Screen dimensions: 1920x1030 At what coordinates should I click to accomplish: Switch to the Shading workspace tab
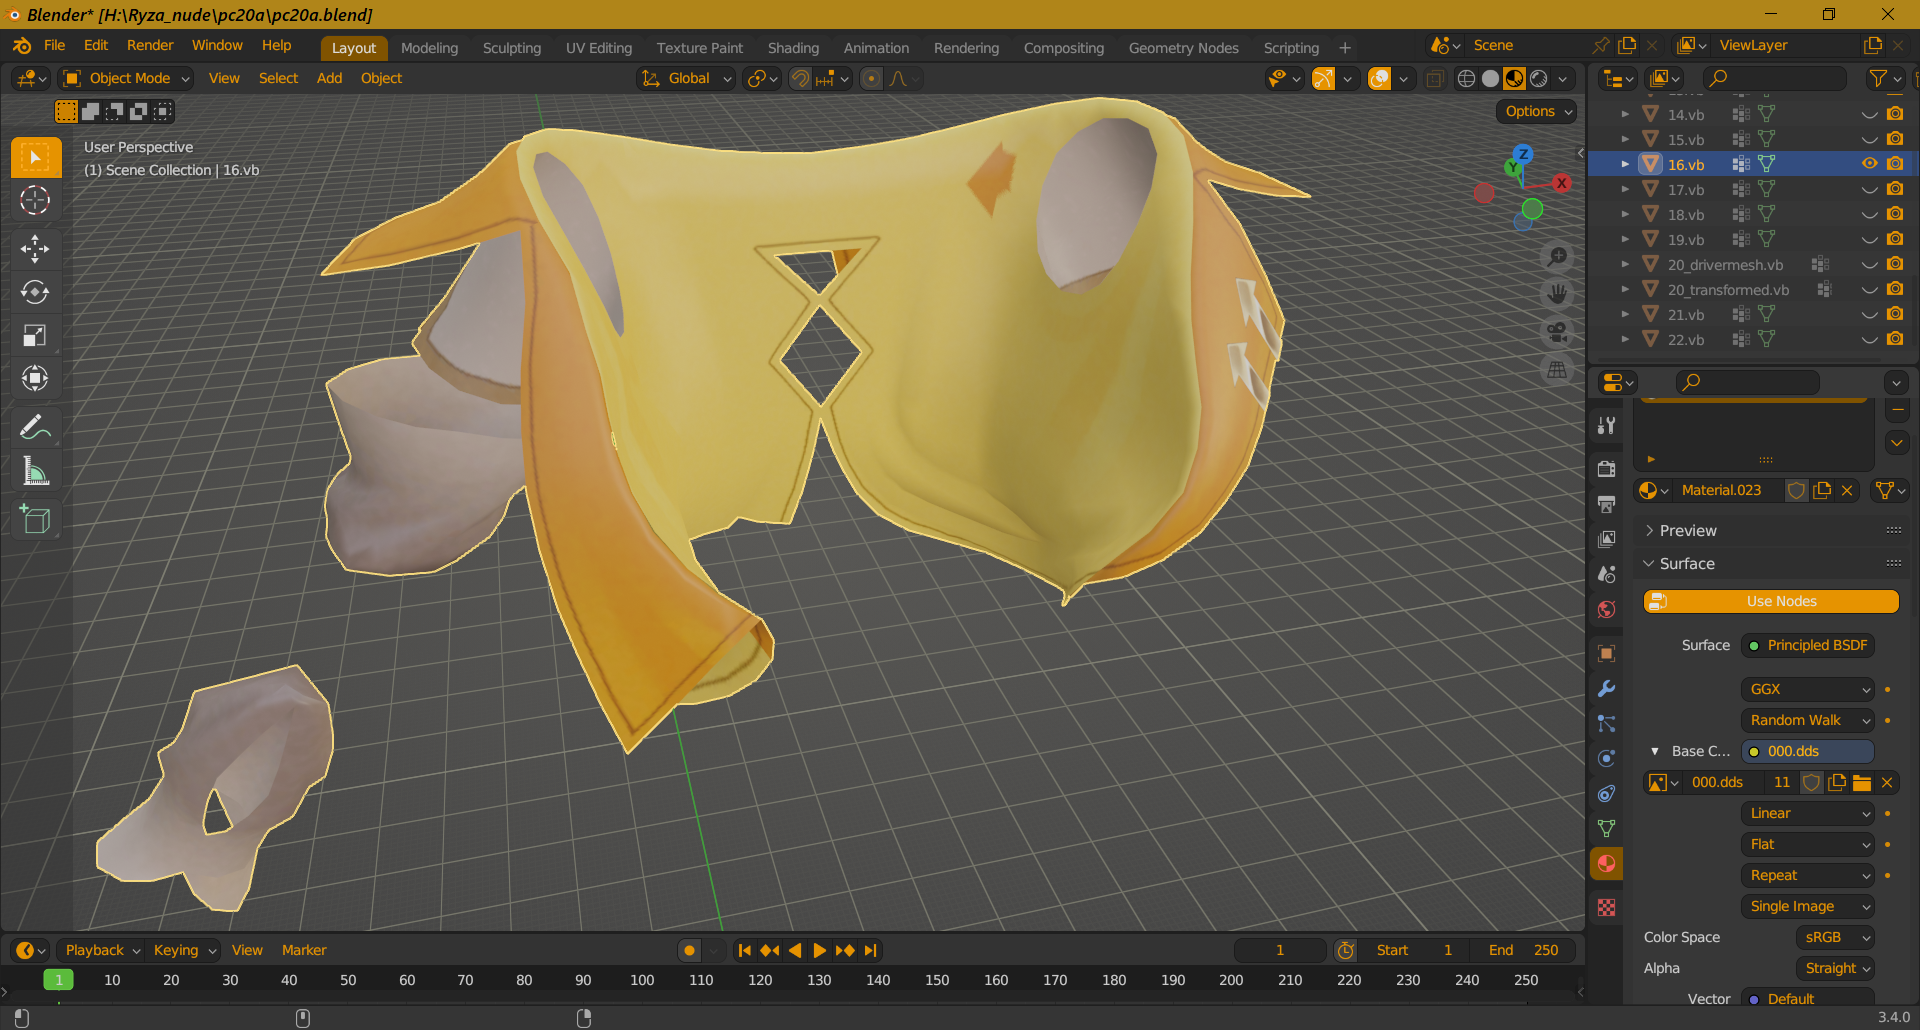[x=793, y=48]
